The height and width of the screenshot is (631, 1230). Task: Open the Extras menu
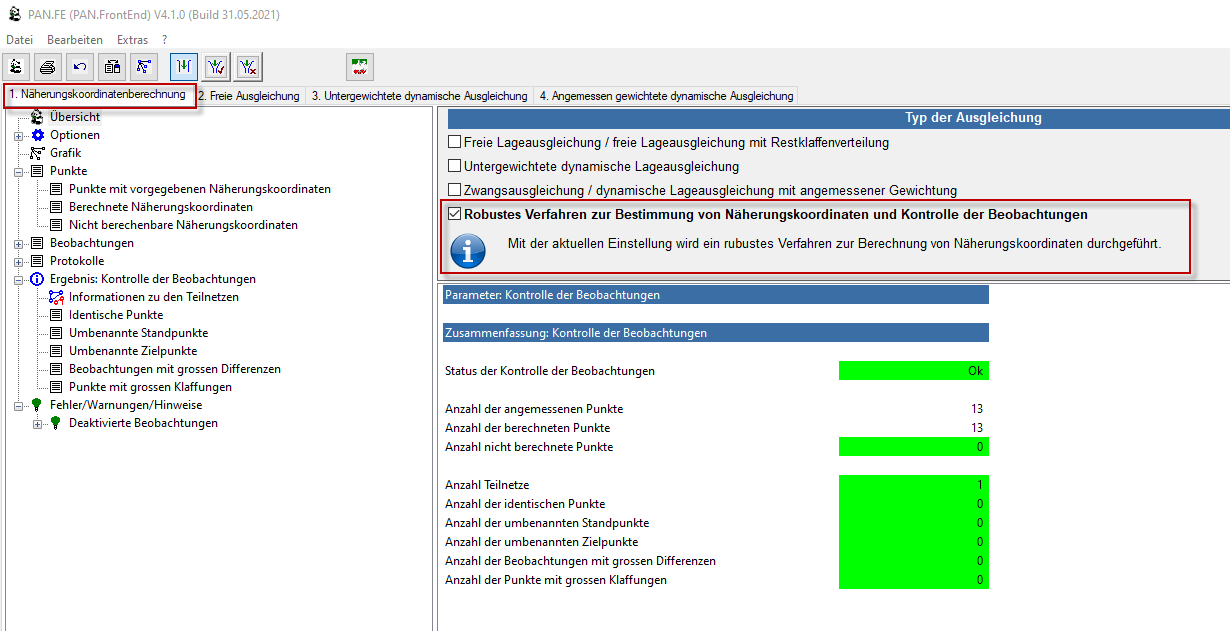click(132, 40)
